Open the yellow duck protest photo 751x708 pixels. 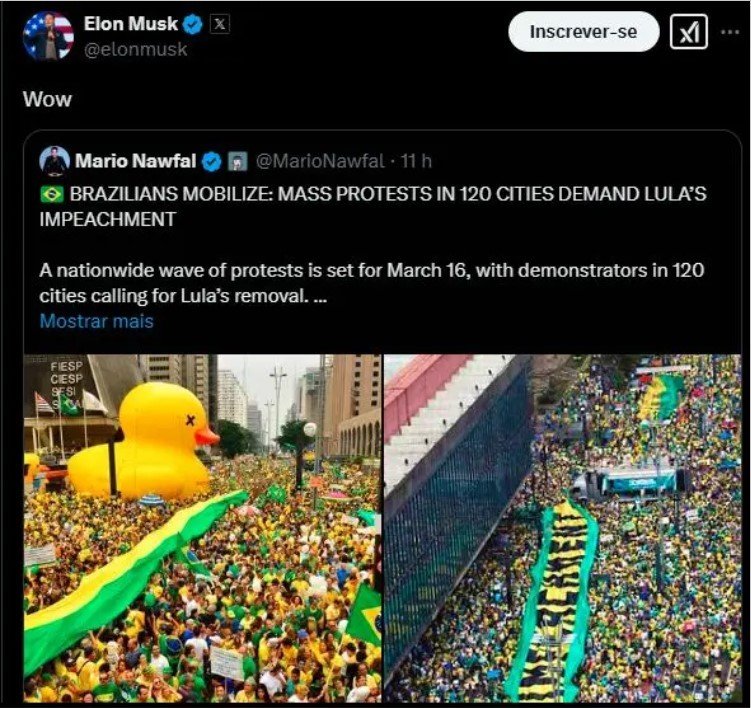[x=202, y=528]
